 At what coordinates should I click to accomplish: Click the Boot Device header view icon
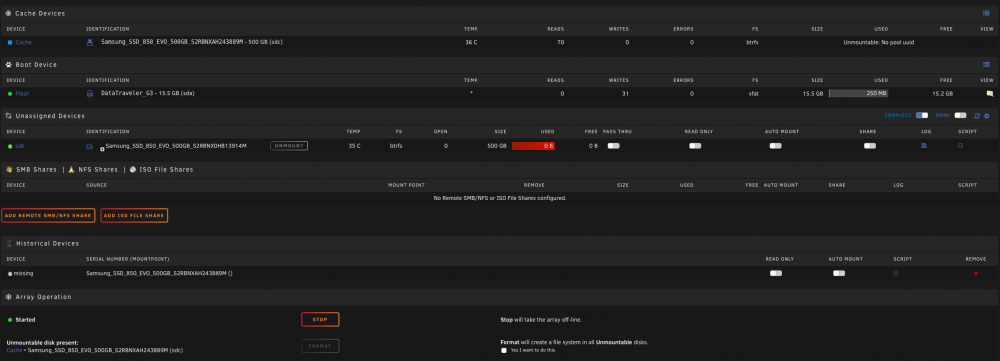click(x=986, y=64)
